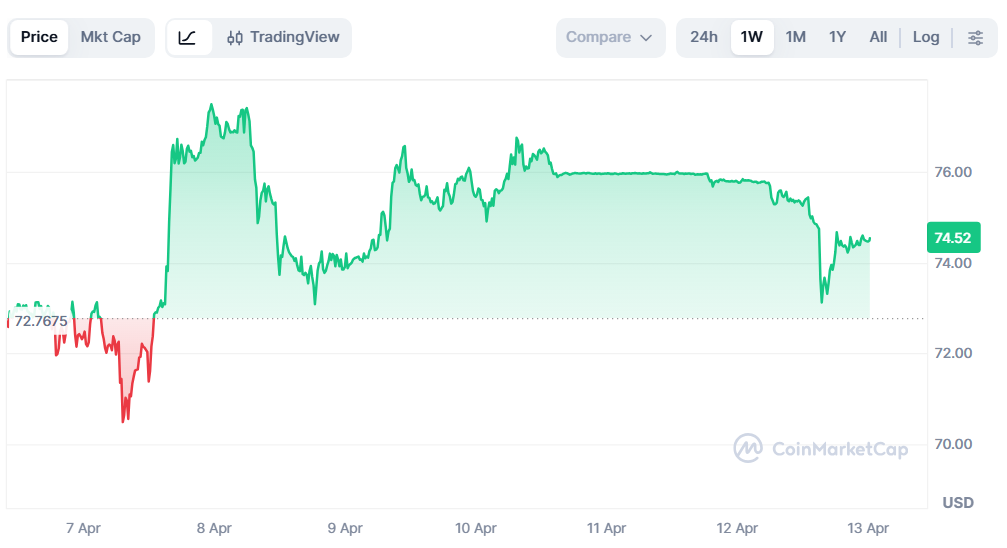This screenshot has height=548, width=1007.
Task: Click the 10 Apr date axis label
Action: coord(476,528)
